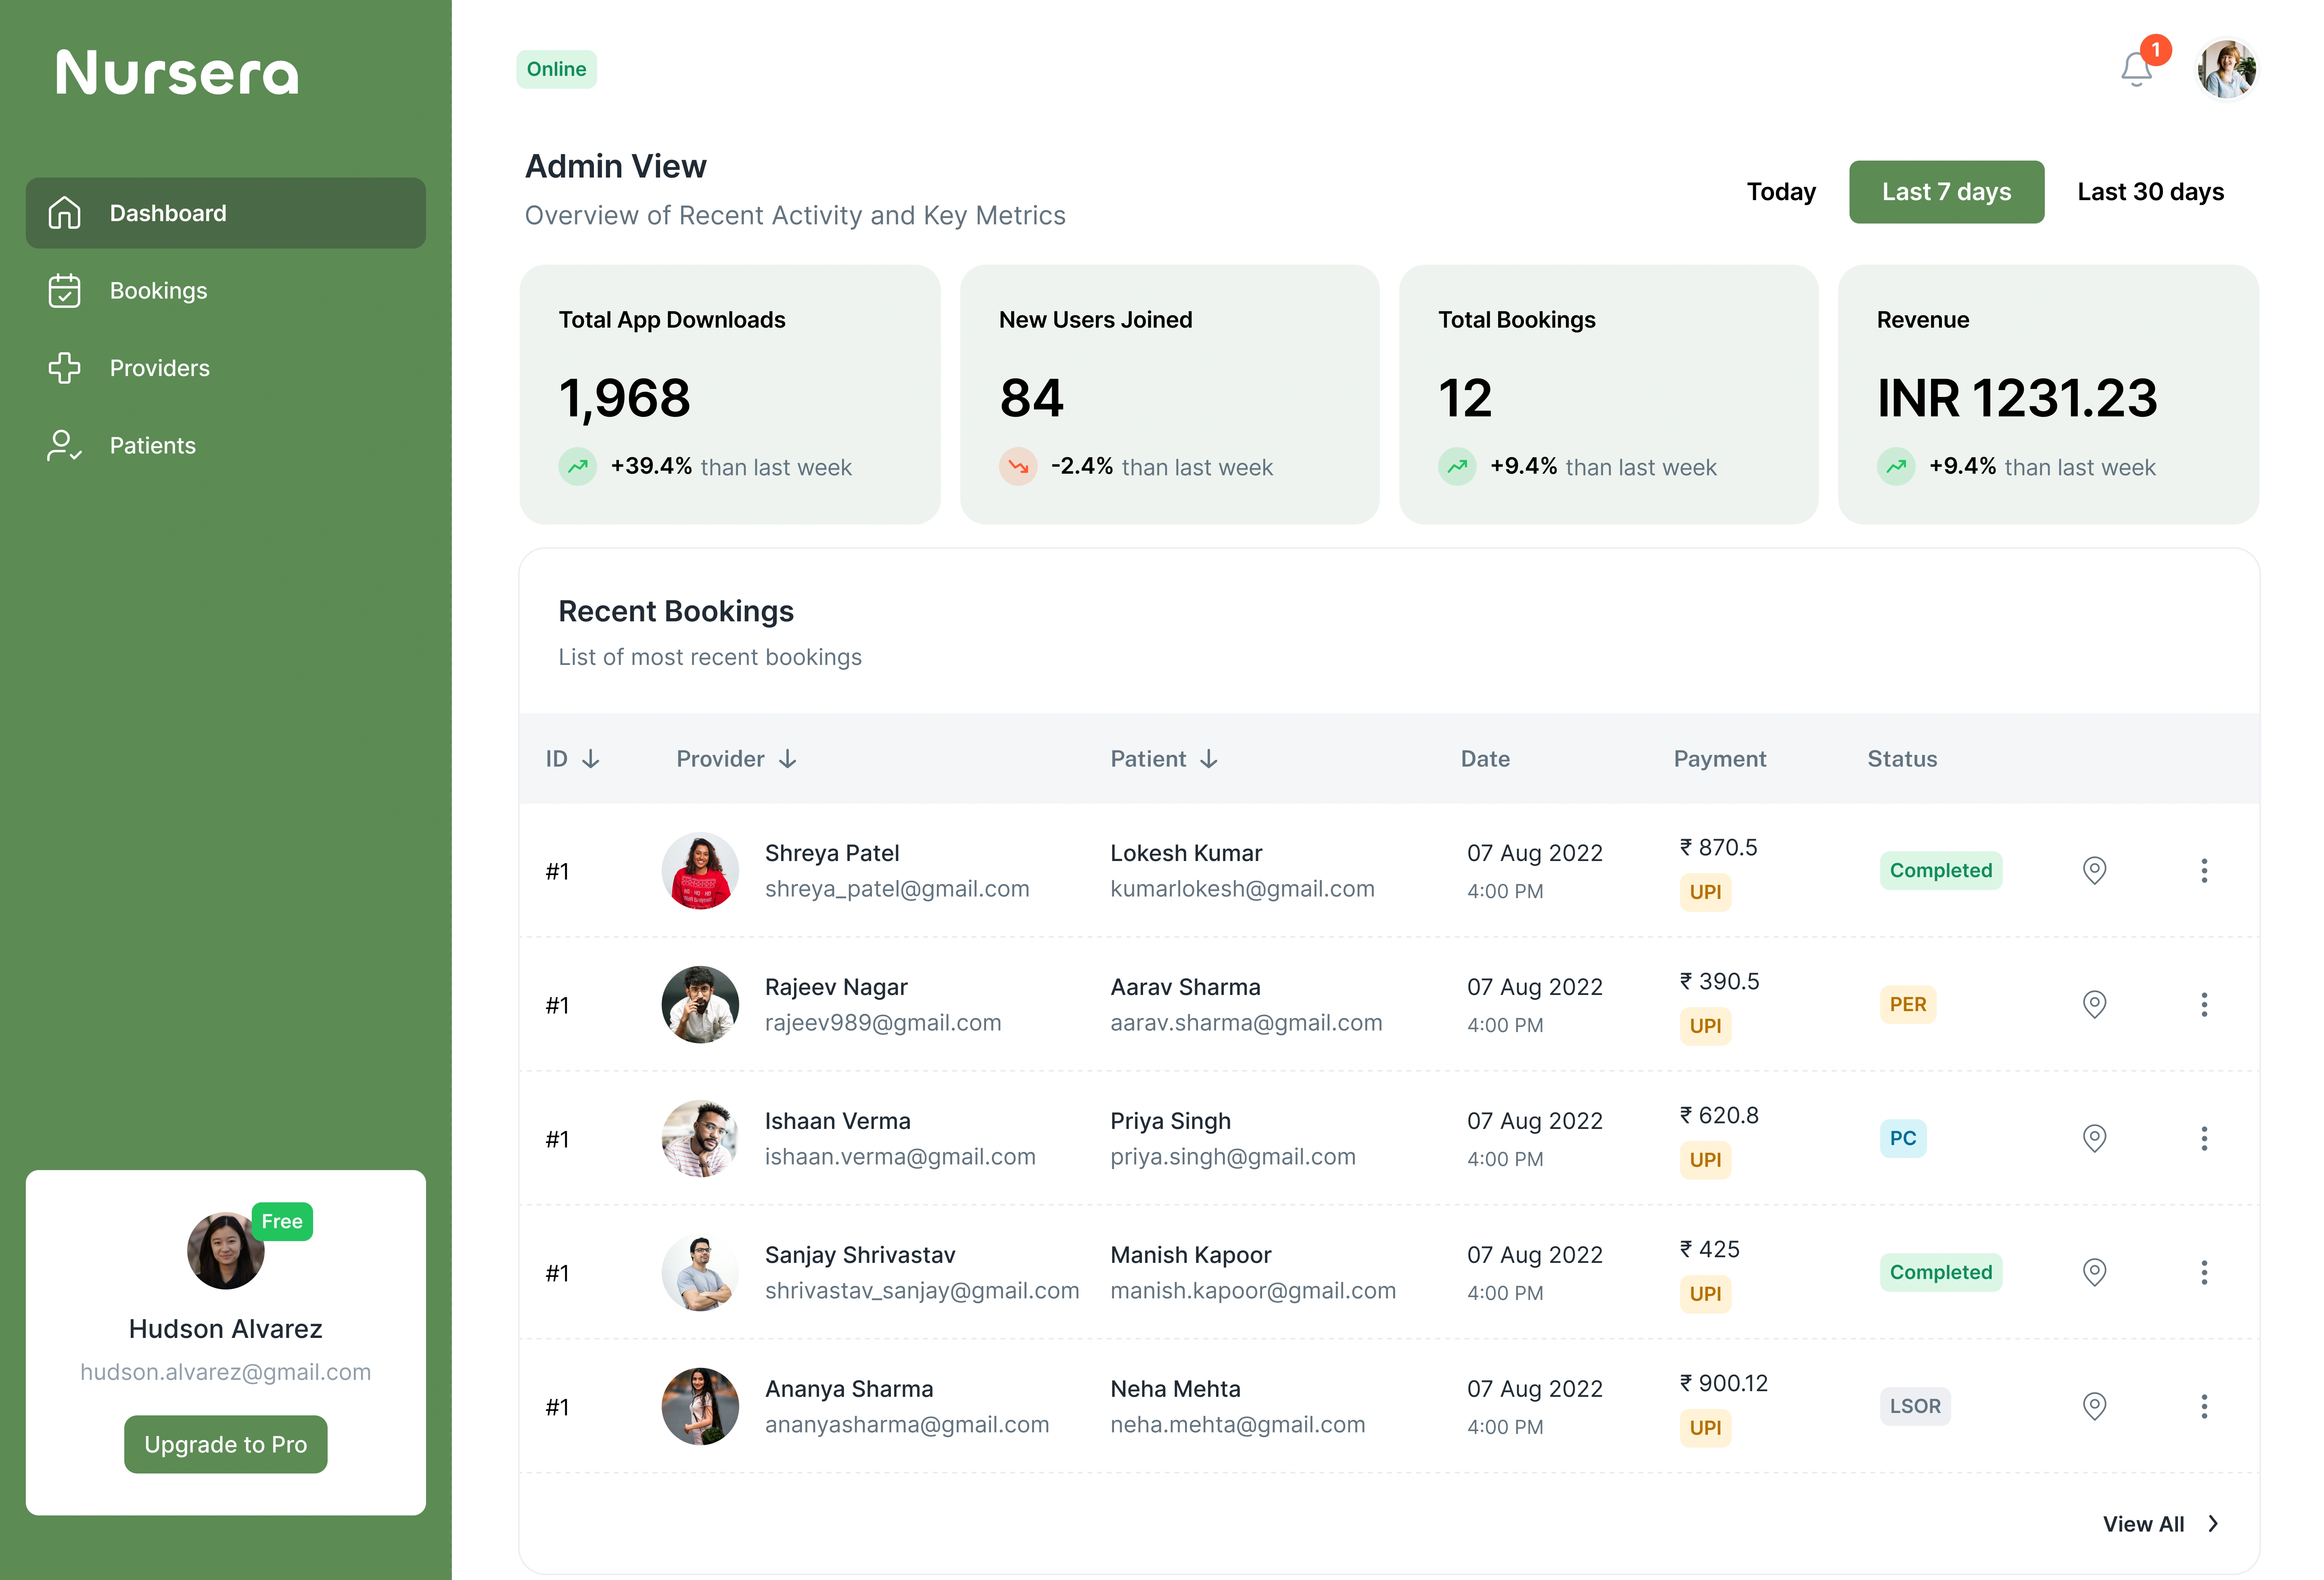2324x1580 pixels.
Task: Click the upward trend icon under Revenue
Action: pos(1896,466)
